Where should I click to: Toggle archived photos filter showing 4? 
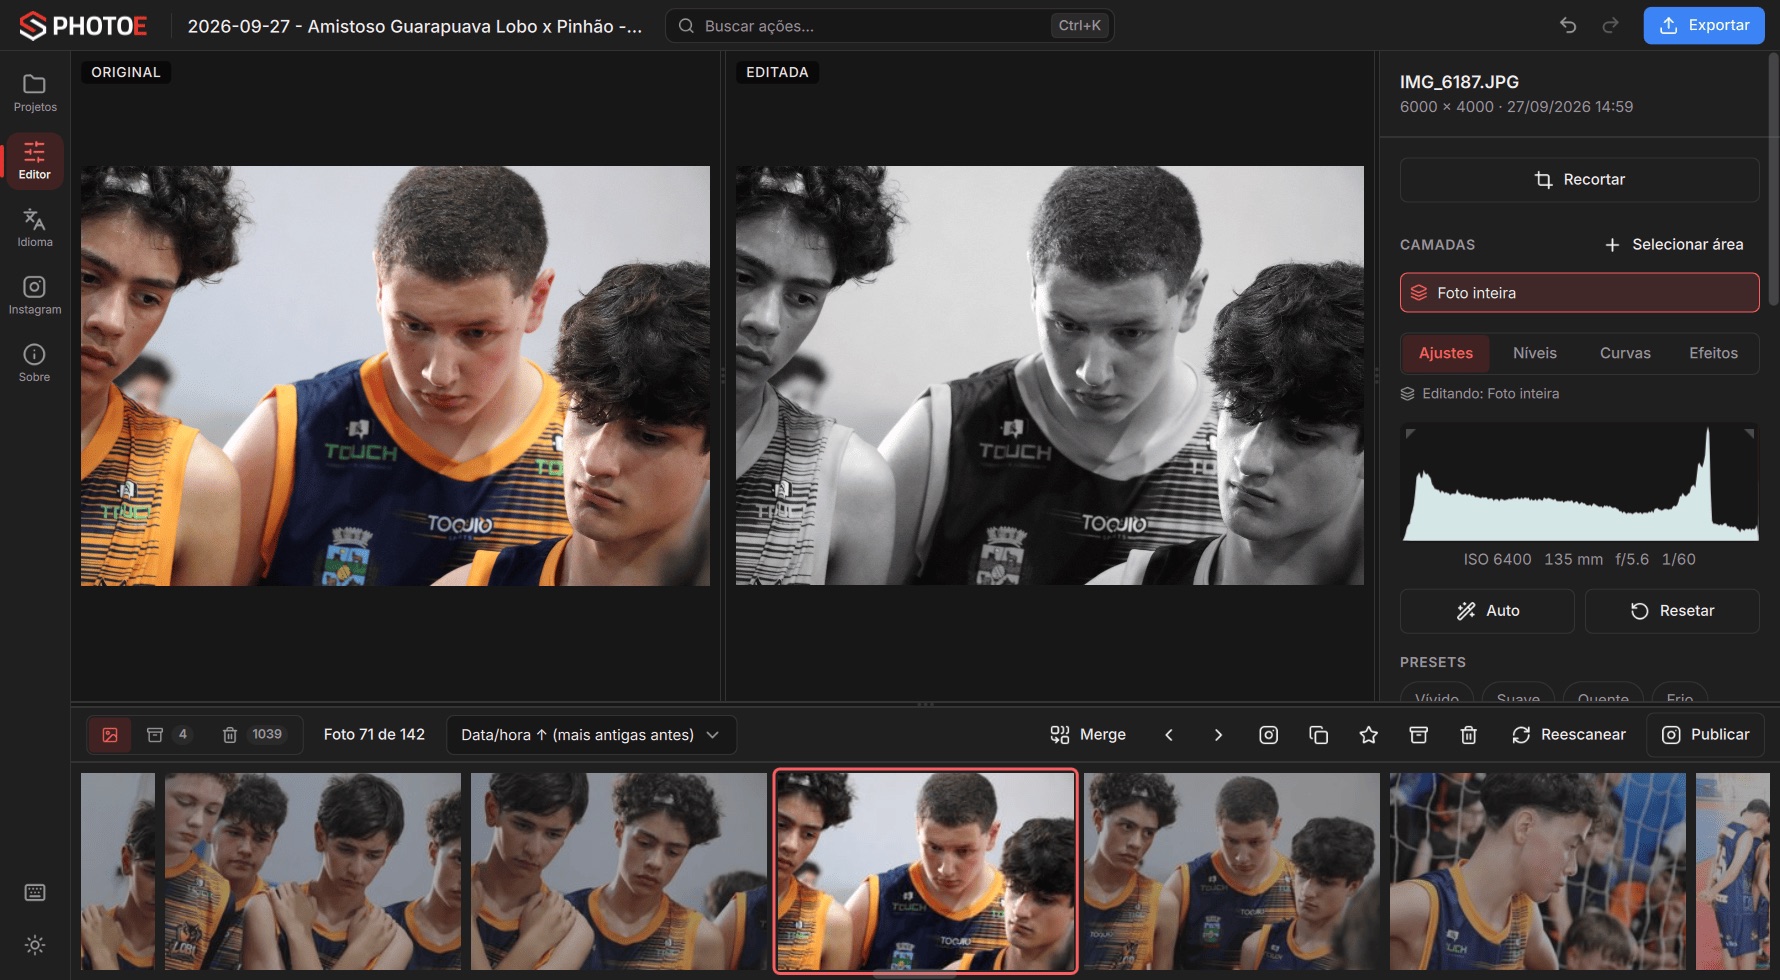pyautogui.click(x=168, y=735)
